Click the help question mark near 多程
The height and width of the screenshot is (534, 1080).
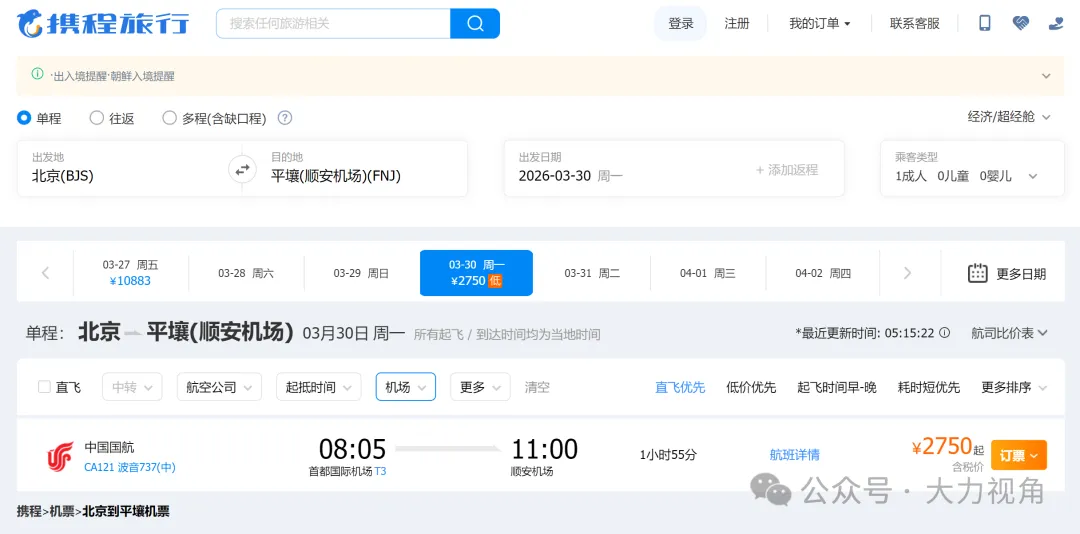point(284,118)
